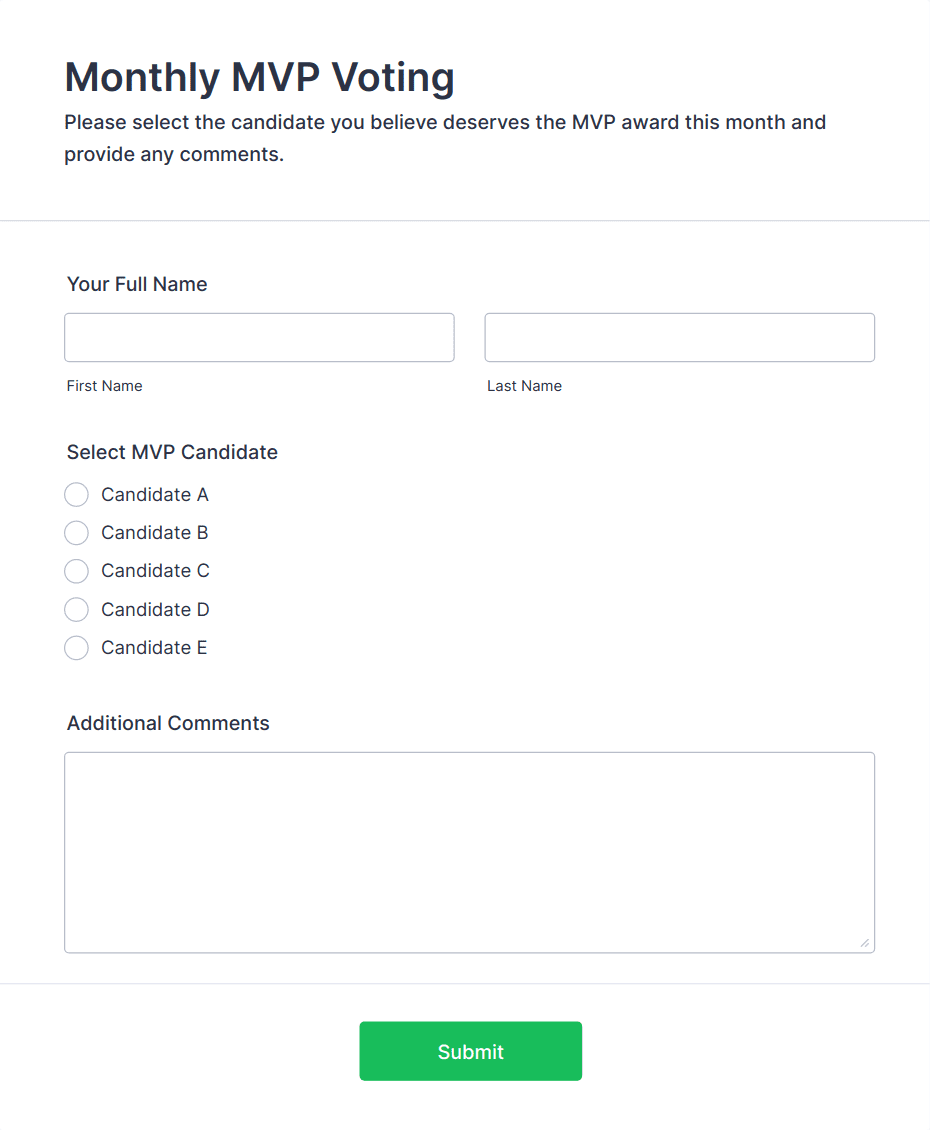Viewport: 930px width, 1130px height.
Task: Select Candidate E radio circle
Action: point(77,648)
